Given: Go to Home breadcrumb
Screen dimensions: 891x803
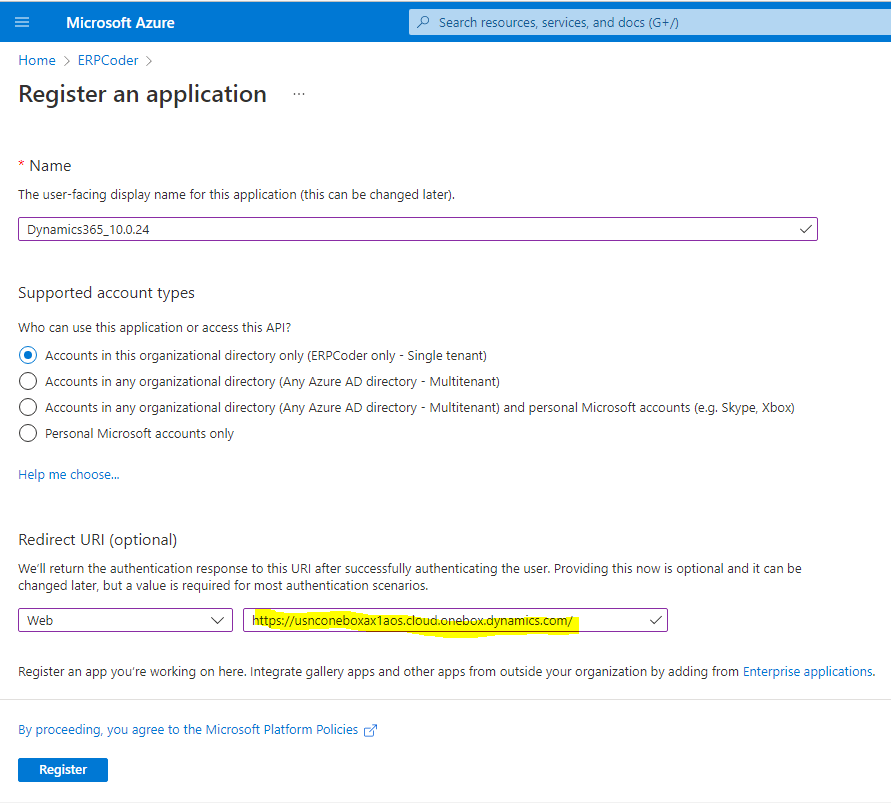Looking at the screenshot, I should click(37, 60).
